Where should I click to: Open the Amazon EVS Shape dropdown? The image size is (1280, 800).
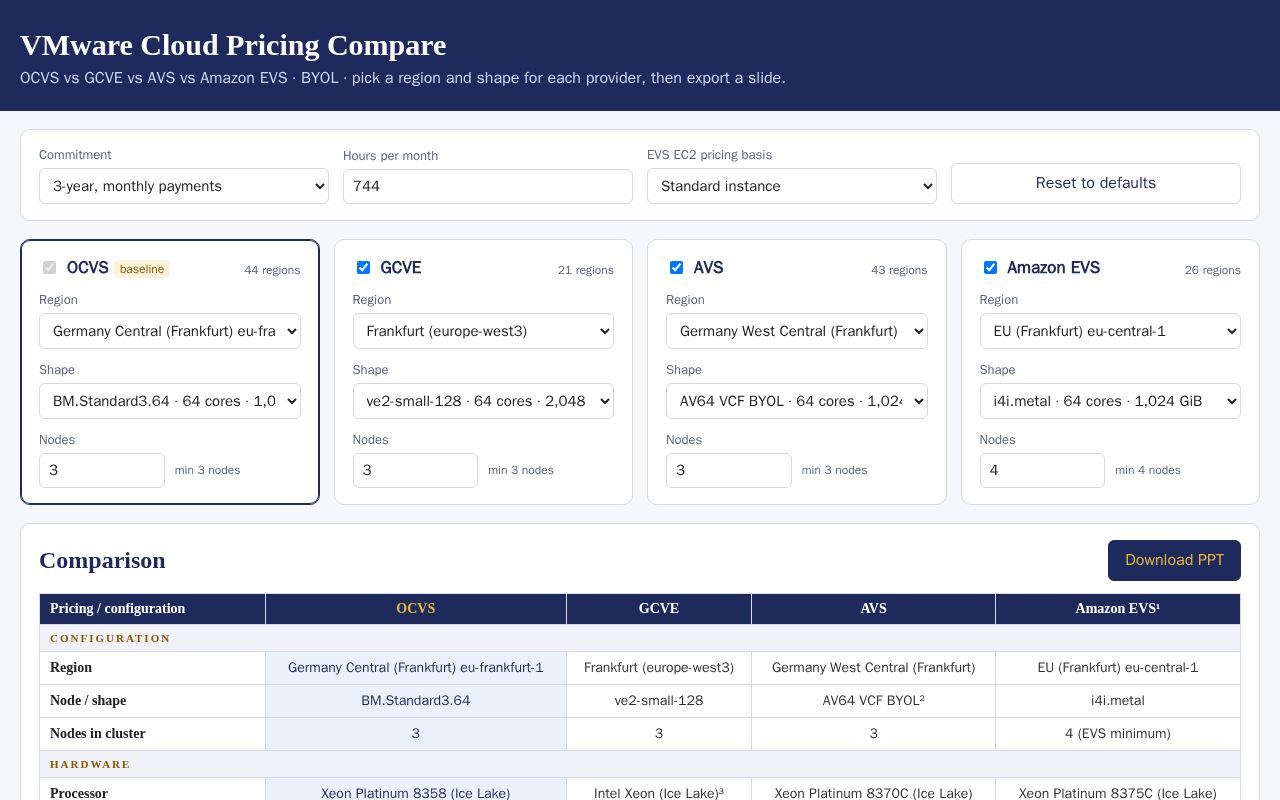point(1110,401)
